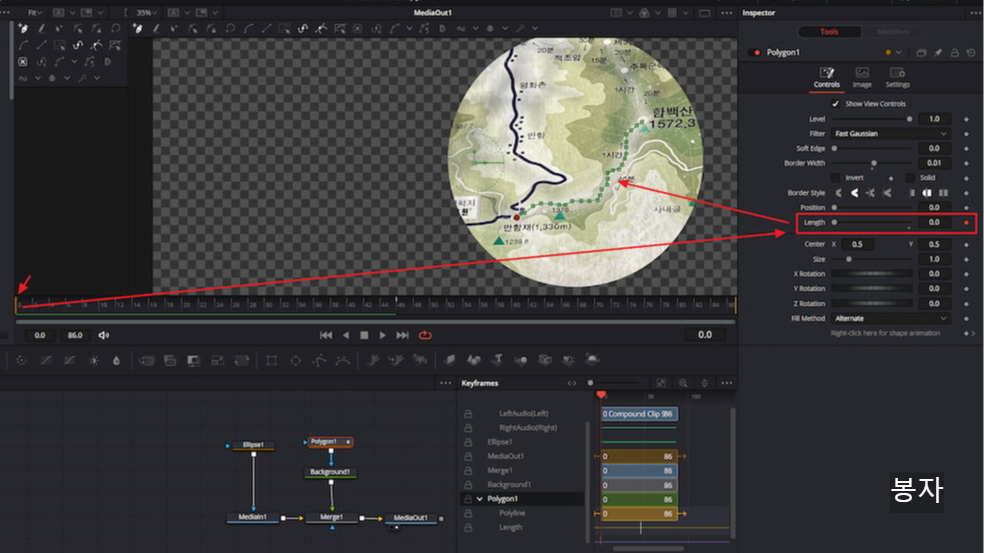Viewport: 984px width, 553px height.
Task: Click Center X value field
Action: click(857, 244)
